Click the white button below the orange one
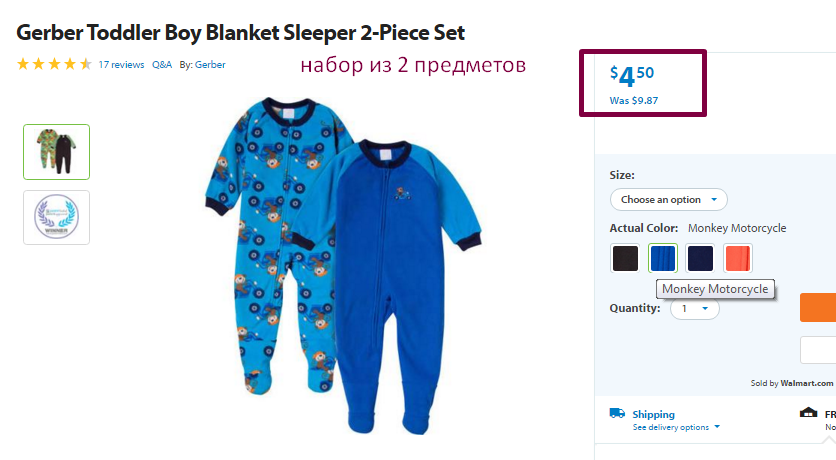This screenshot has width=836, height=460. click(x=818, y=350)
